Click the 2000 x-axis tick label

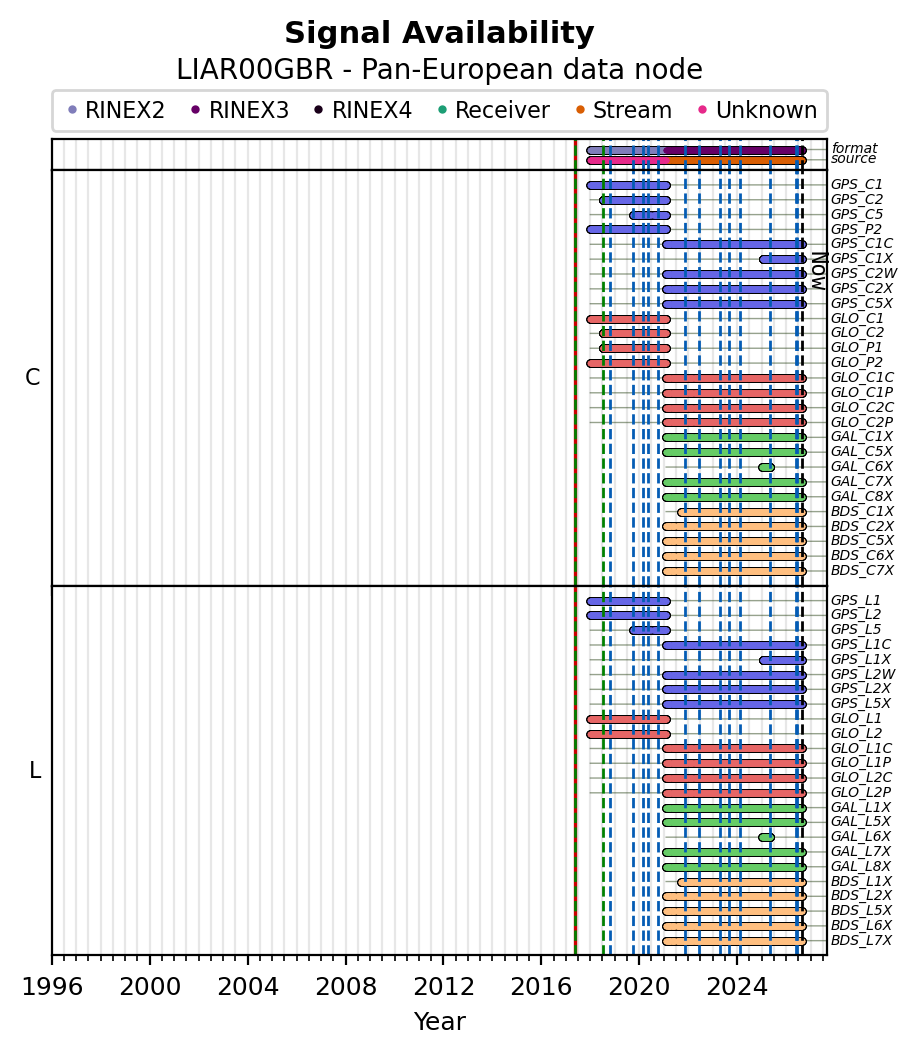150,987
